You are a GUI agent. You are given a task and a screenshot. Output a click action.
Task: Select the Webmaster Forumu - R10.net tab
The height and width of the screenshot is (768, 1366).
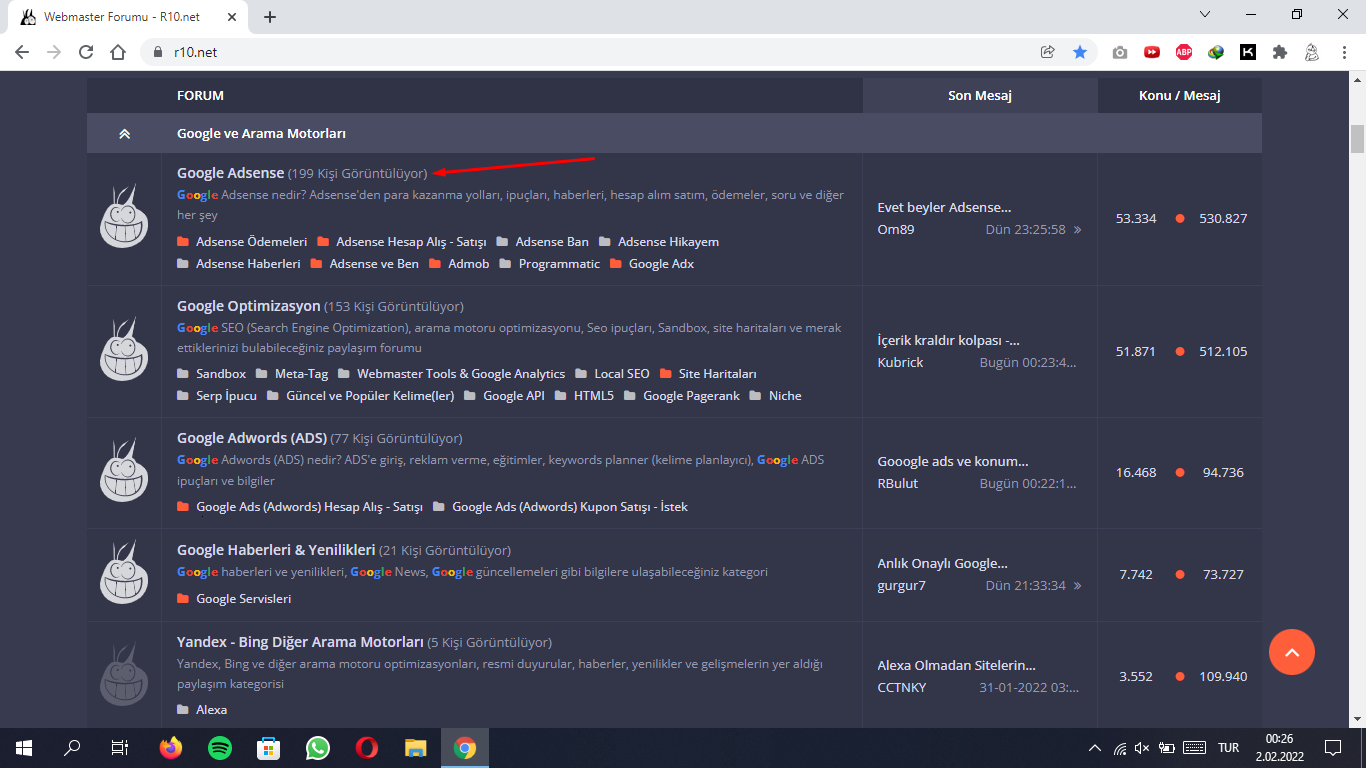[x=128, y=17]
